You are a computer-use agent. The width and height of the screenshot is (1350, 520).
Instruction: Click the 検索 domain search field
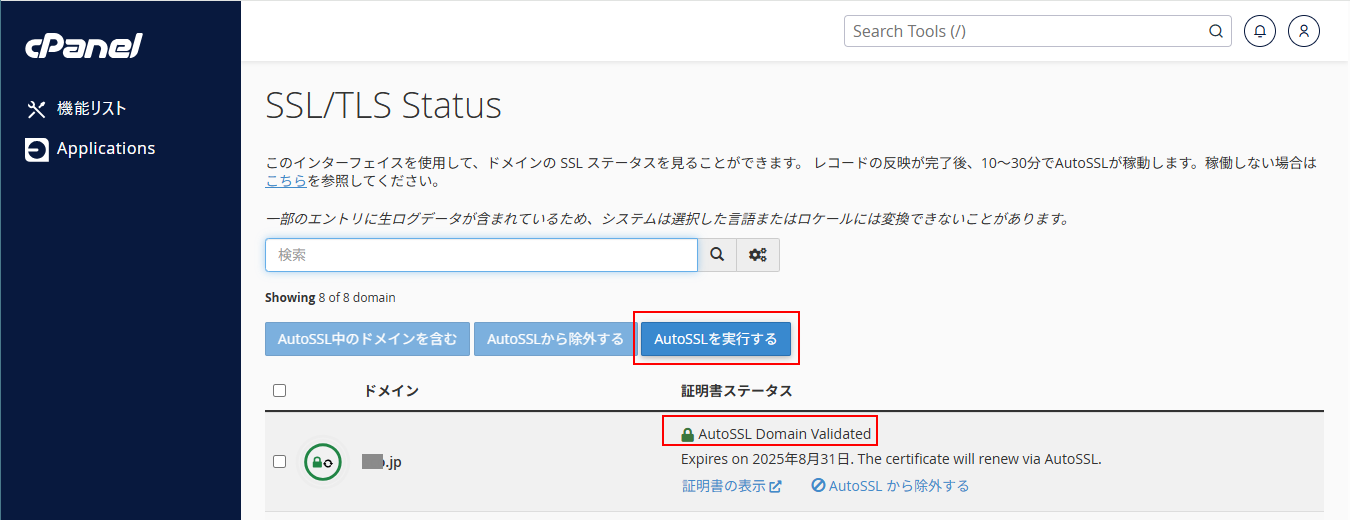(x=481, y=255)
